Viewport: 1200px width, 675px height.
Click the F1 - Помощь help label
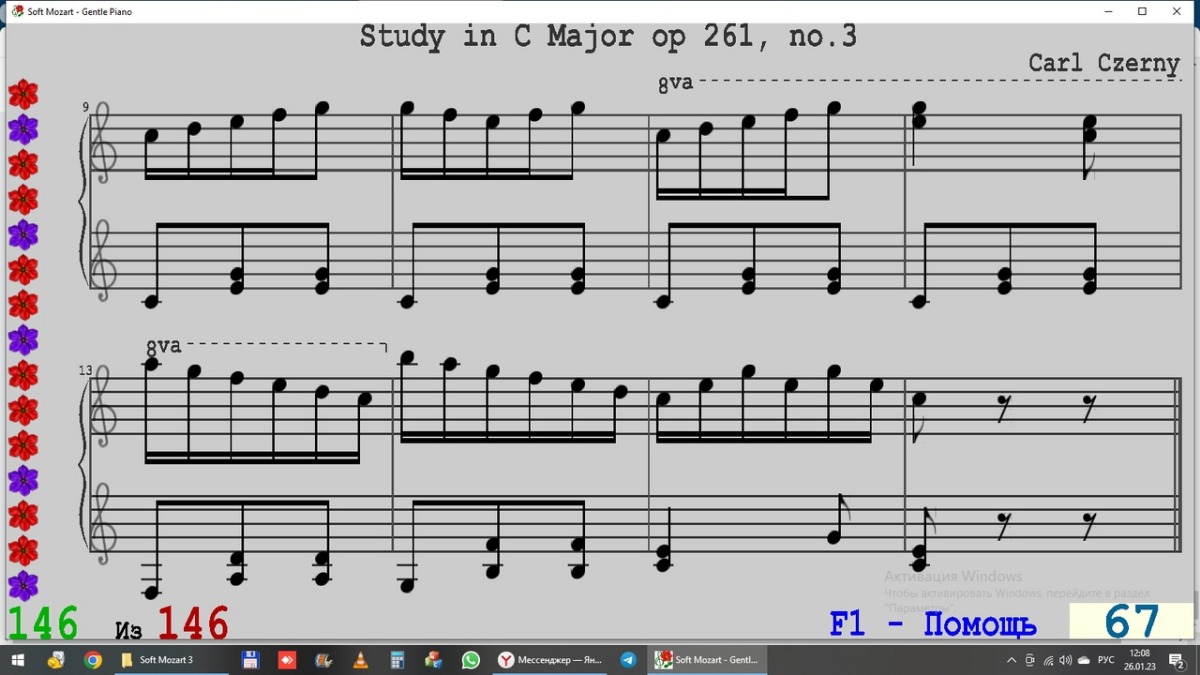(933, 625)
